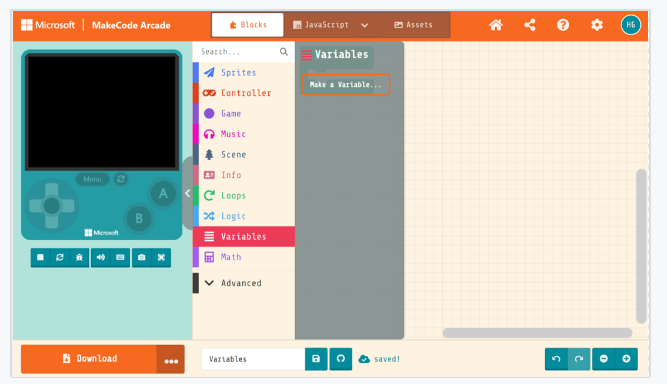This screenshot has width=667, height=384.
Task: Click the simulator directional pad
Action: click(51, 206)
